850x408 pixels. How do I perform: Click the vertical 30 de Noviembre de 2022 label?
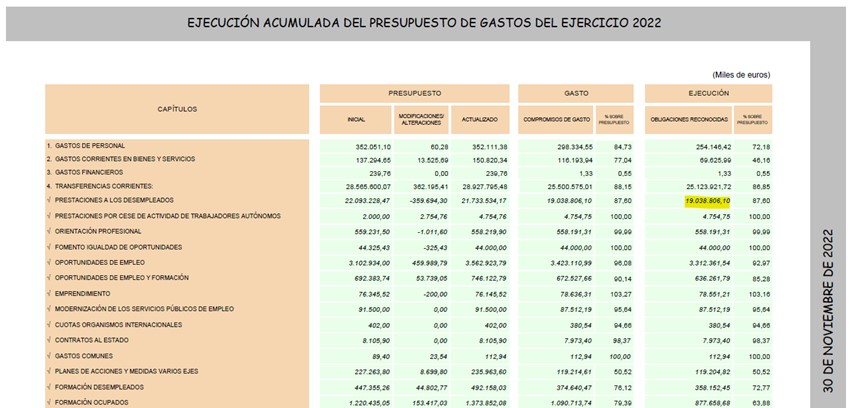829,309
